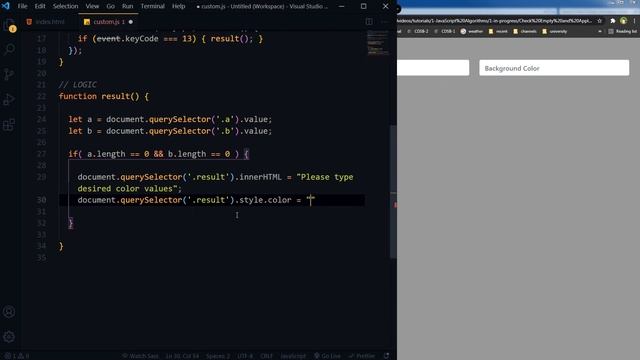This screenshot has height=360, width=640.
Task: Click the left color input field in browser
Action: [x=433, y=68]
